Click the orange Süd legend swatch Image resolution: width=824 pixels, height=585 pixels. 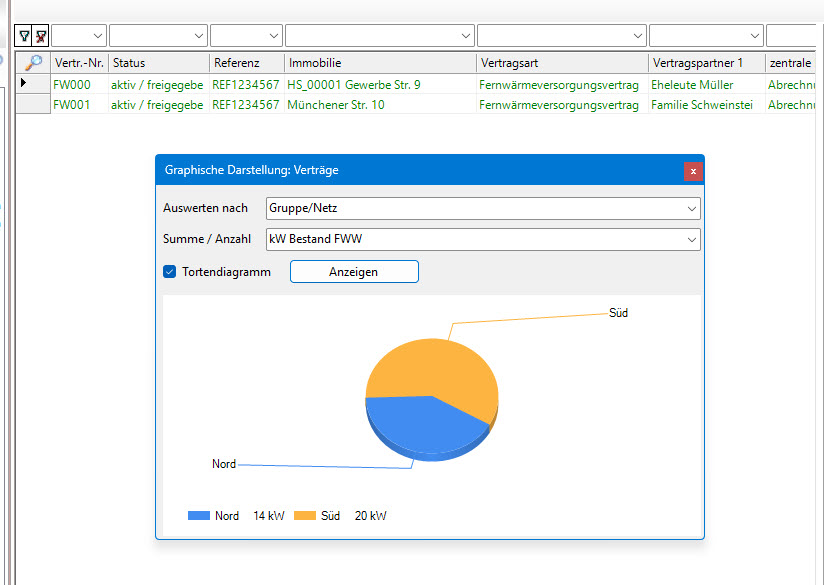point(305,516)
